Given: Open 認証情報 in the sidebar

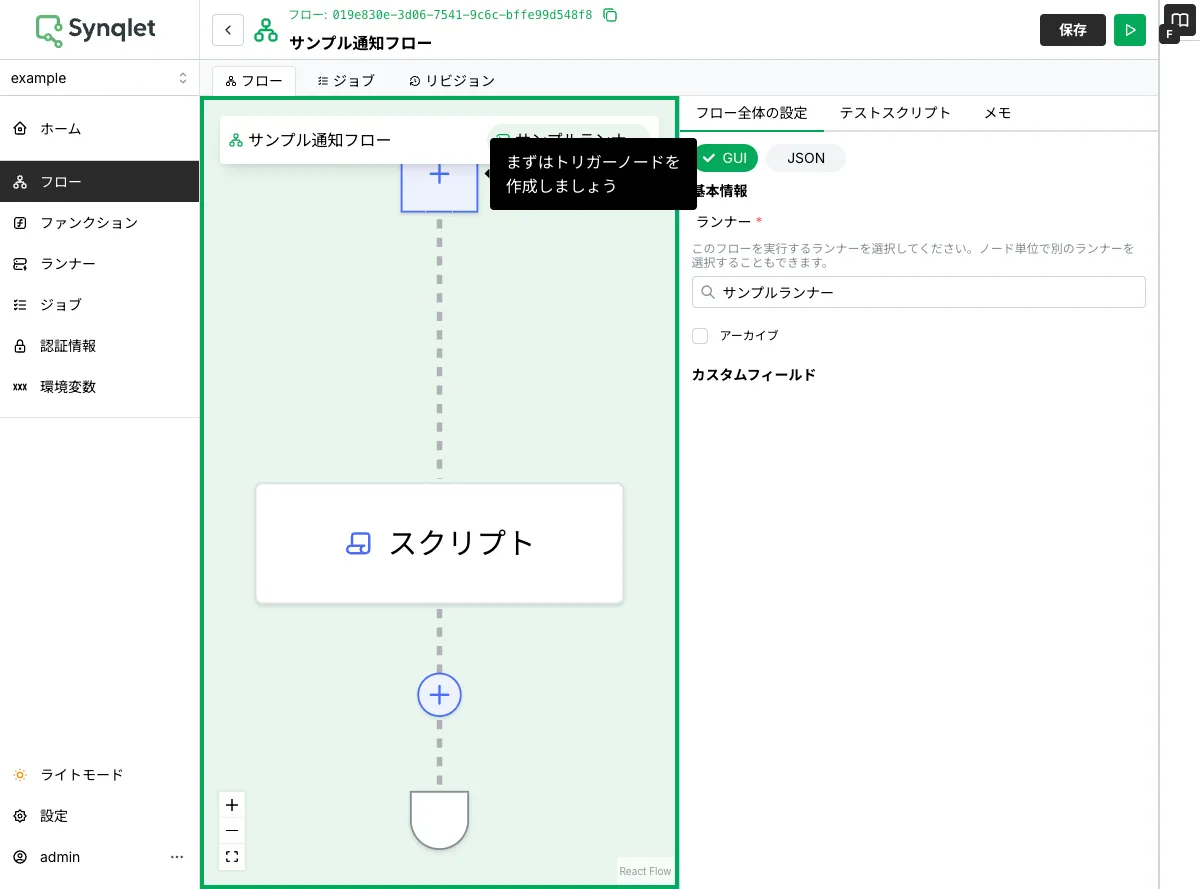Looking at the screenshot, I should (99, 346).
